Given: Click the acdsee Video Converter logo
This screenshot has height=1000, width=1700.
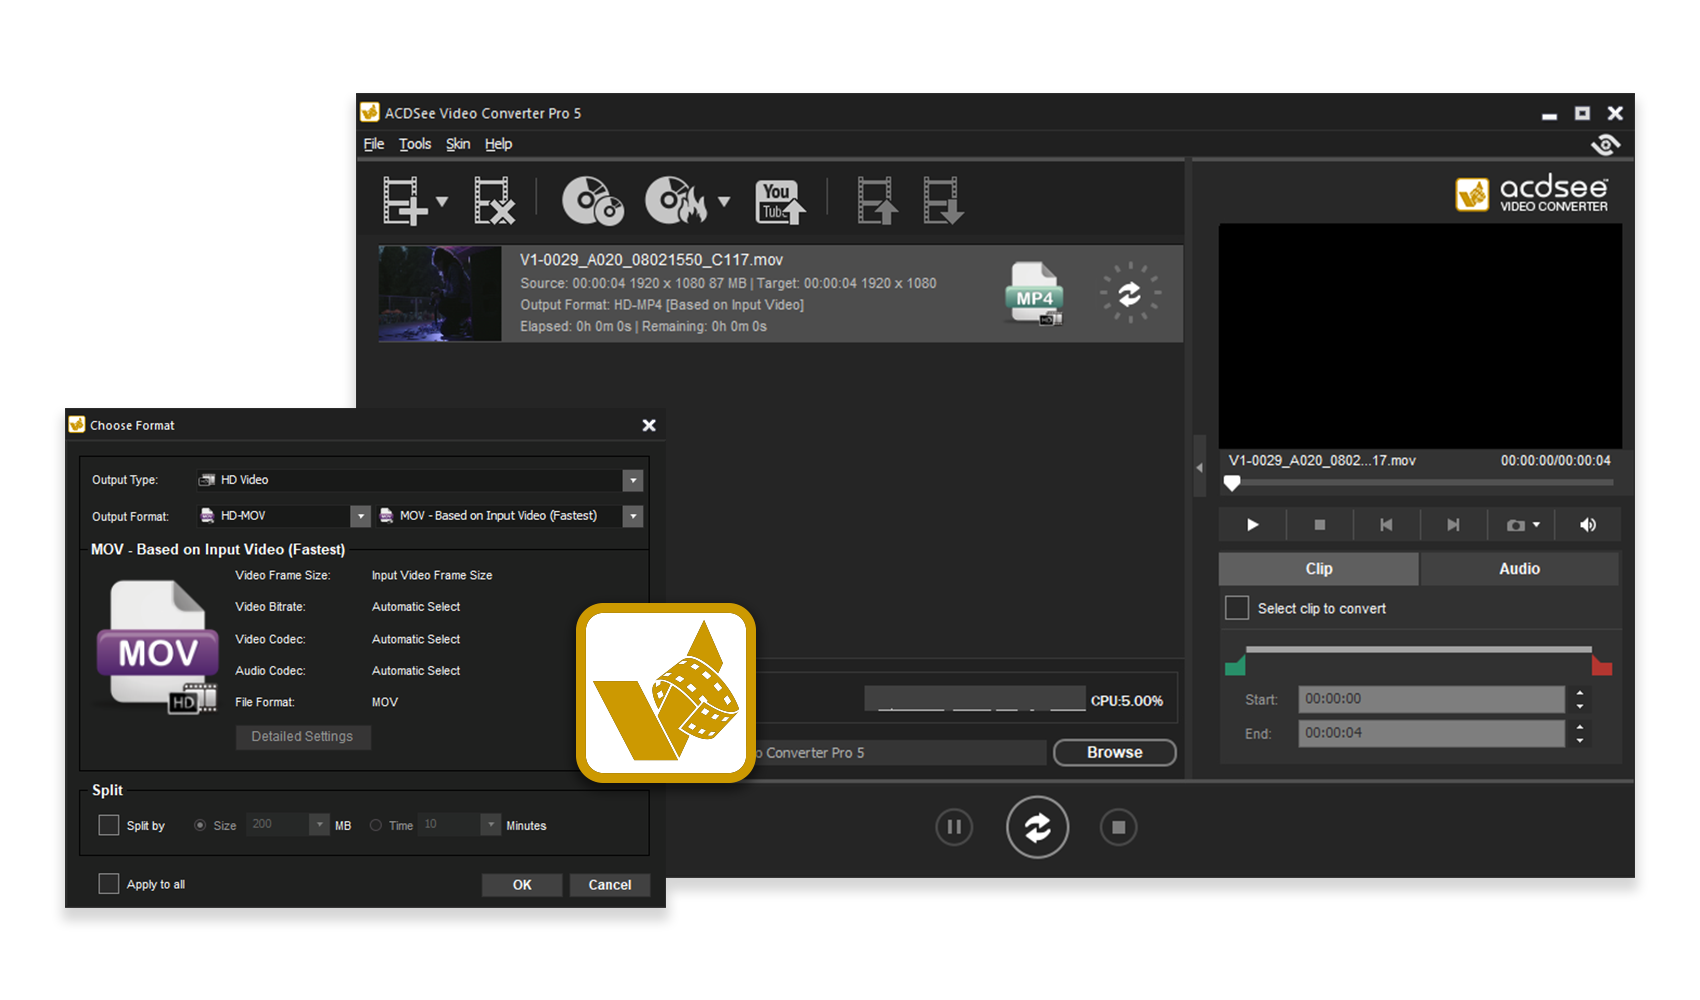Looking at the screenshot, I should 1532,194.
